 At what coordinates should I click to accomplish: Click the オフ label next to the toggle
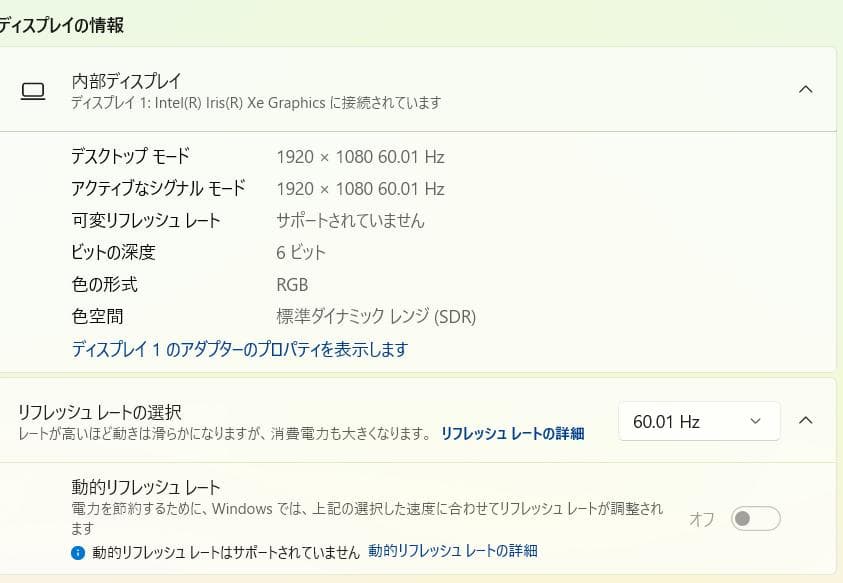coord(703,518)
